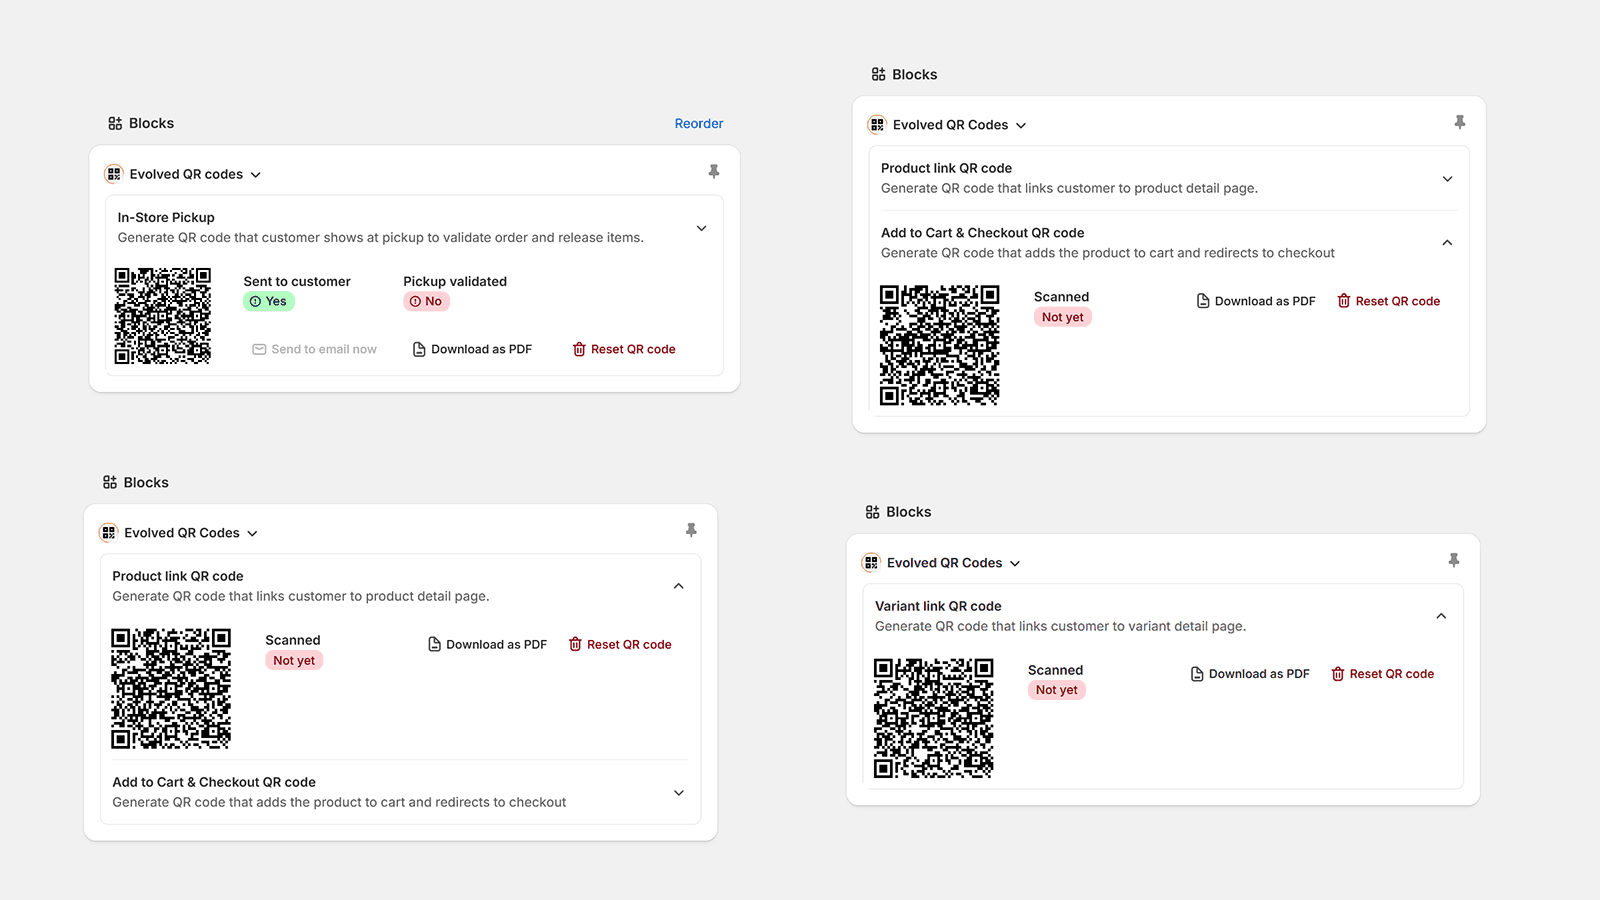Collapse the Variant link QR code section
The image size is (1600, 900).
pyautogui.click(x=1441, y=615)
